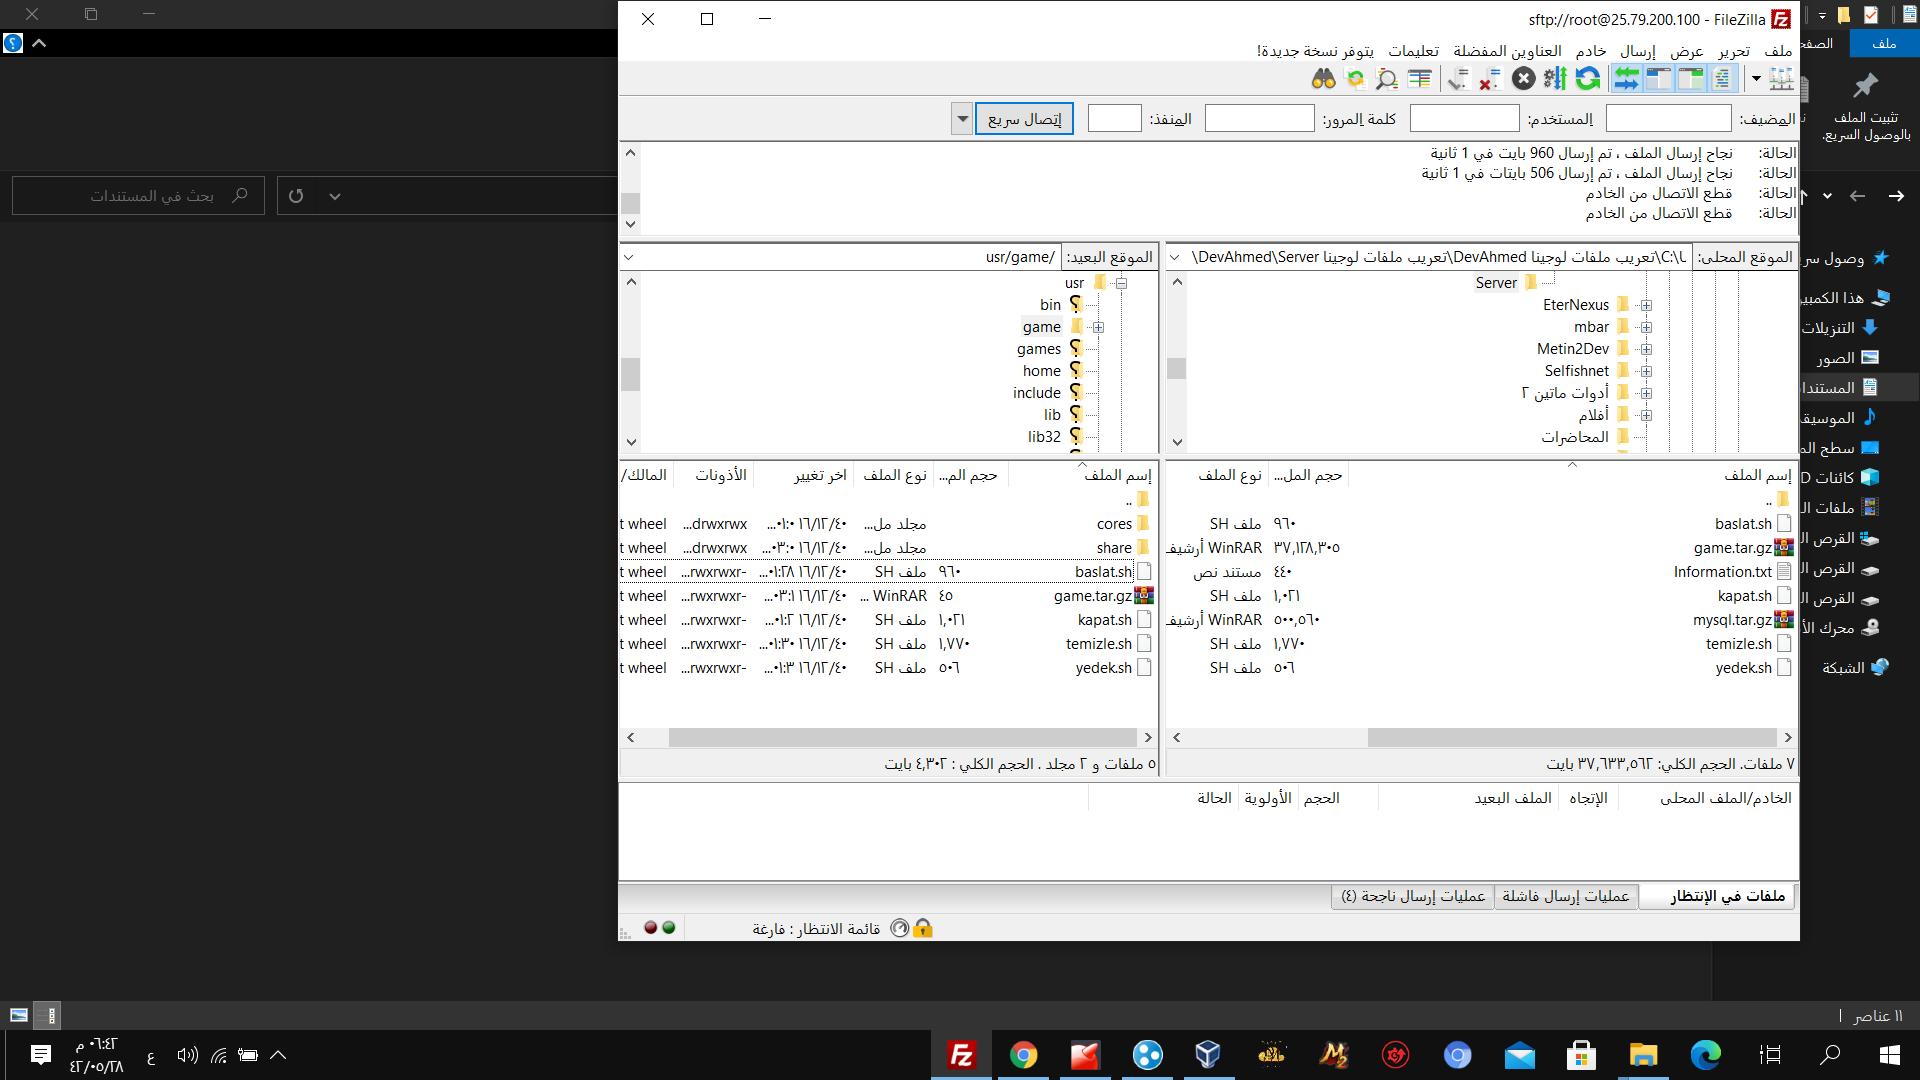
Task: Switch to عمليات إرسال فاشلة failed tab
Action: (1565, 896)
